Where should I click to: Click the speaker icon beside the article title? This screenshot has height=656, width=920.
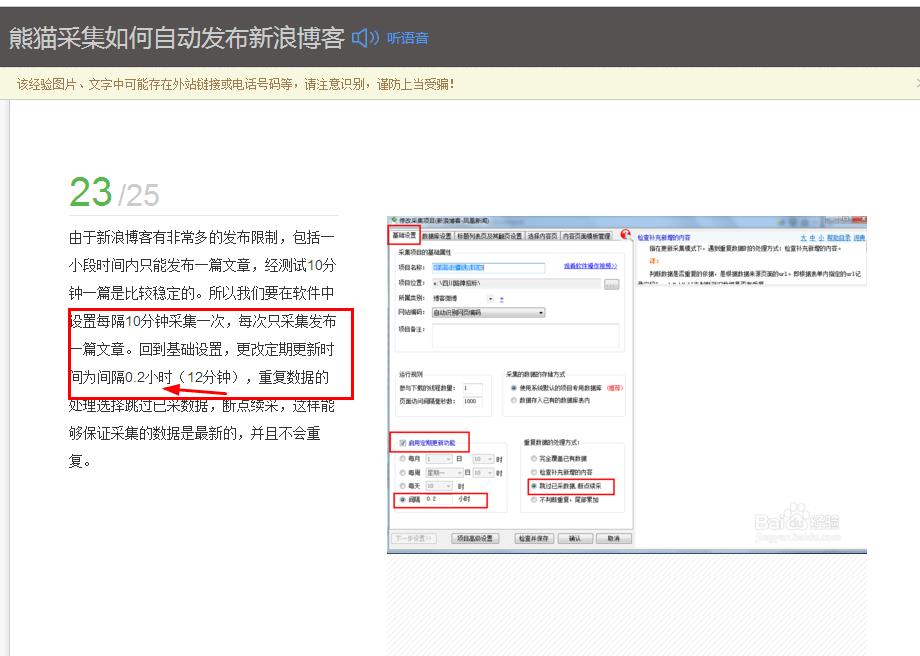365,38
